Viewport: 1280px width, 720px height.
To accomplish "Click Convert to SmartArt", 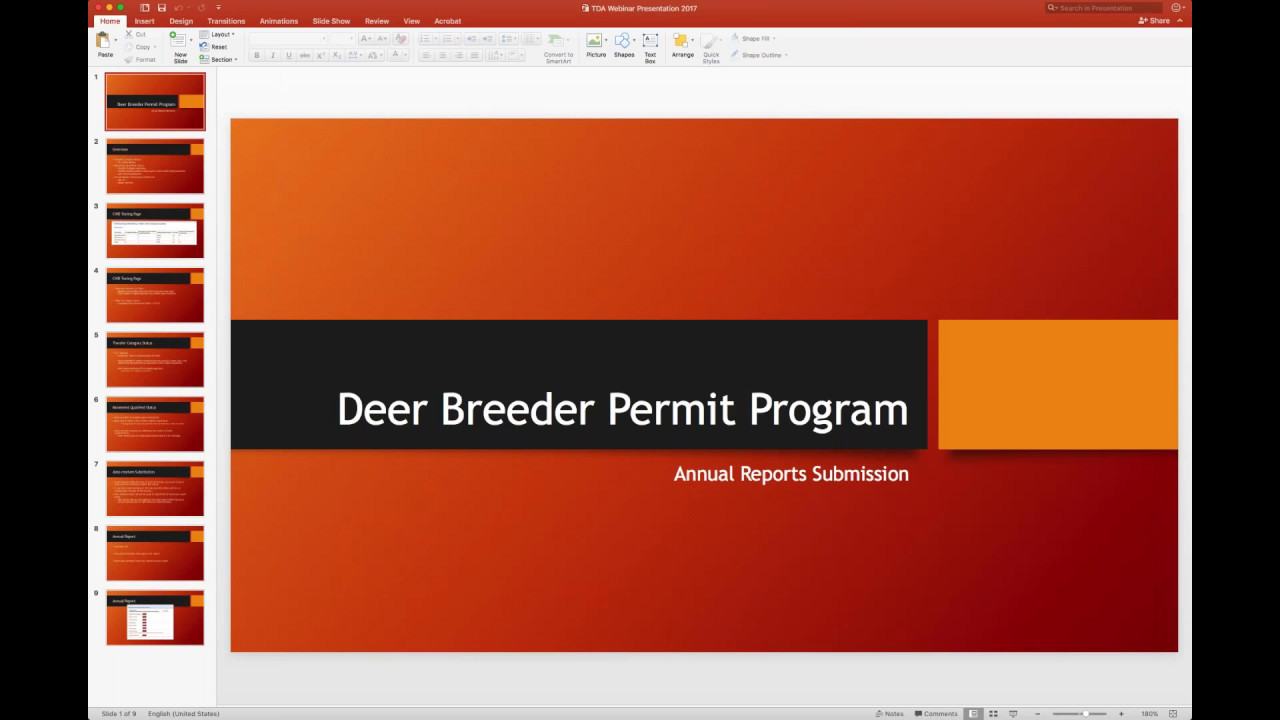I will click(x=559, y=47).
